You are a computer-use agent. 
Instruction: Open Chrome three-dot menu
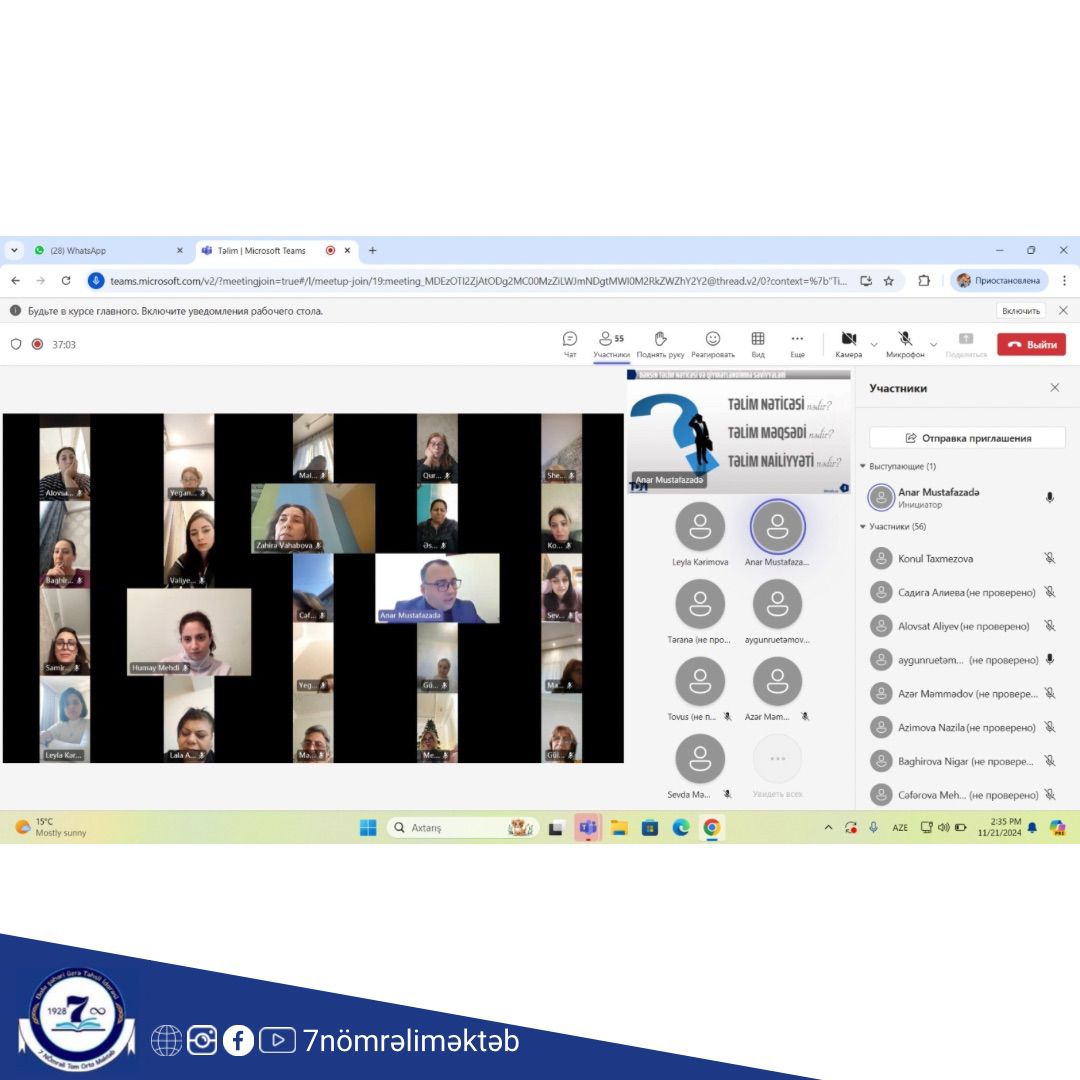click(x=1064, y=281)
